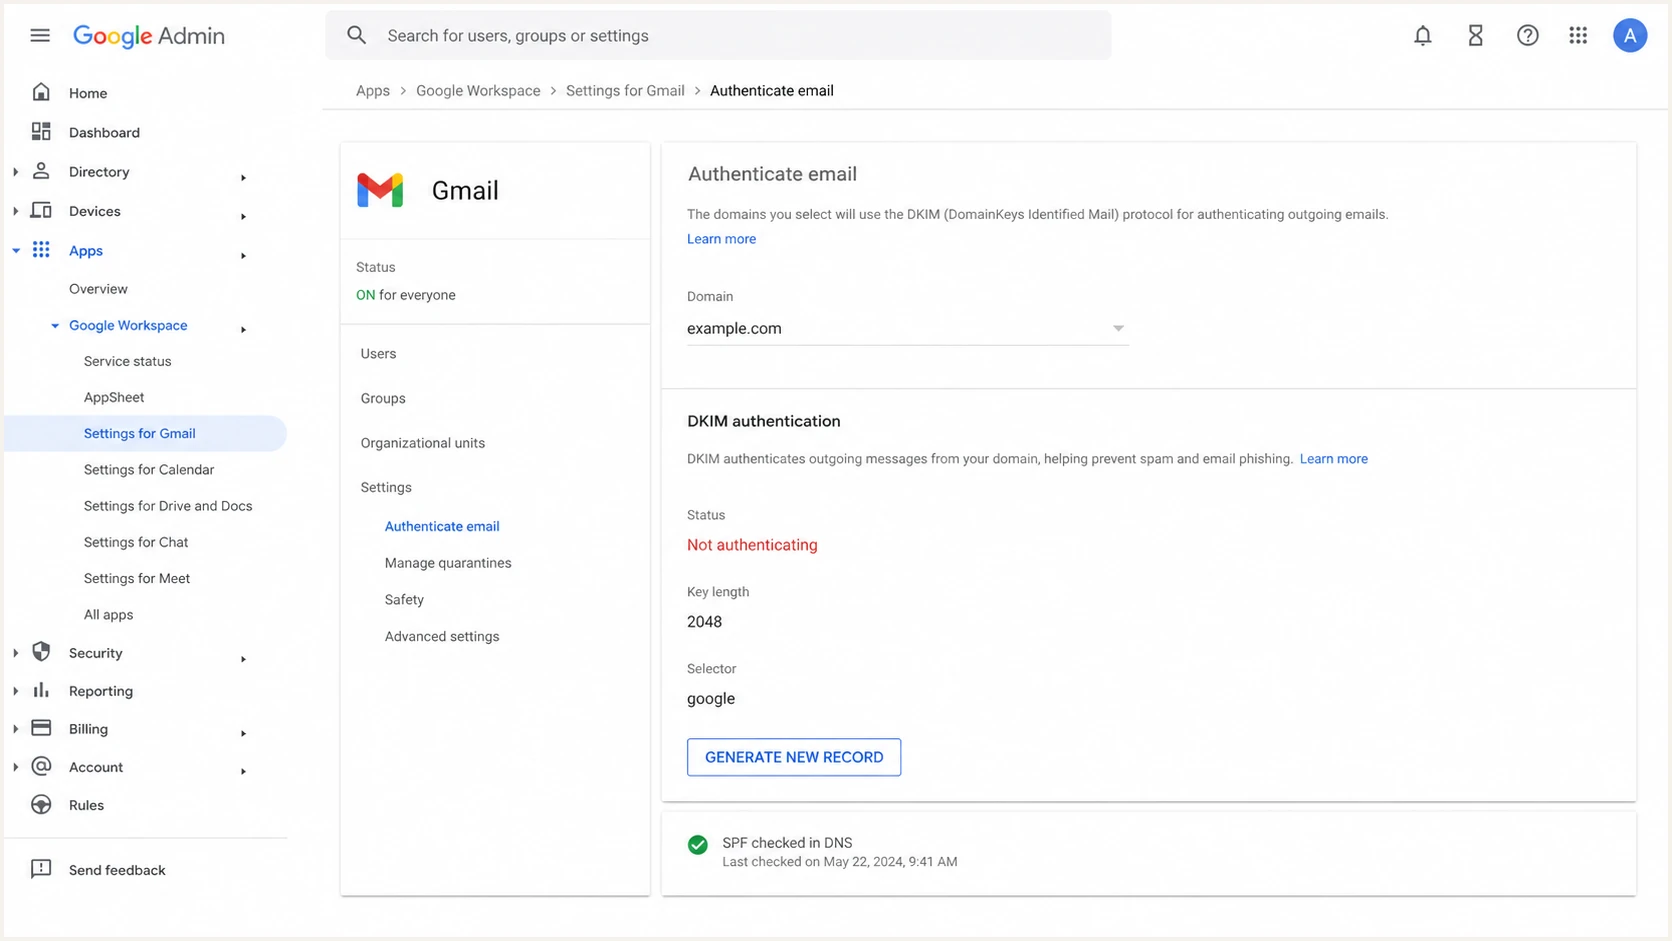Open Home in the sidebar
Screen dimensions: 1672x941
(88, 93)
